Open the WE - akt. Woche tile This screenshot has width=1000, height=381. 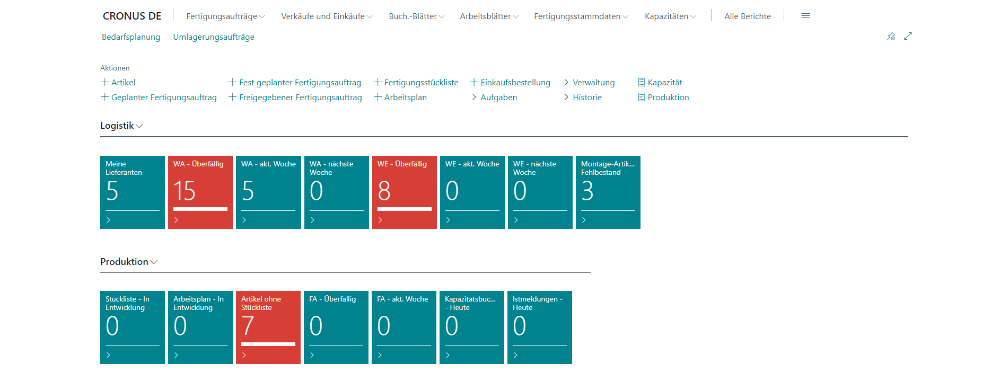point(473,192)
